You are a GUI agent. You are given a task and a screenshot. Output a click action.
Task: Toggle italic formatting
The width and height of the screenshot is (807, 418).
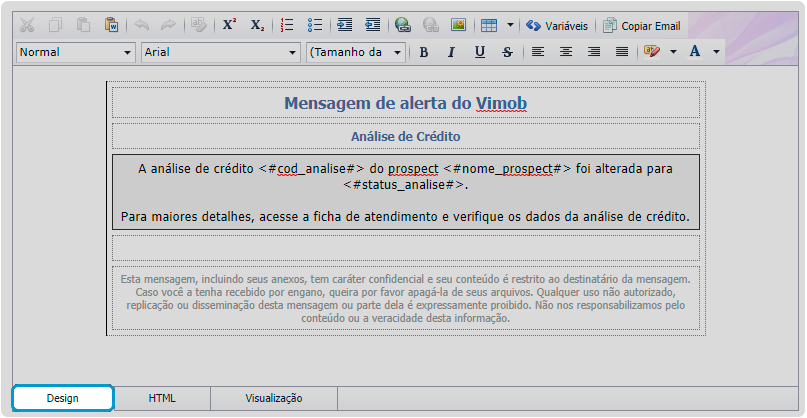click(x=451, y=53)
